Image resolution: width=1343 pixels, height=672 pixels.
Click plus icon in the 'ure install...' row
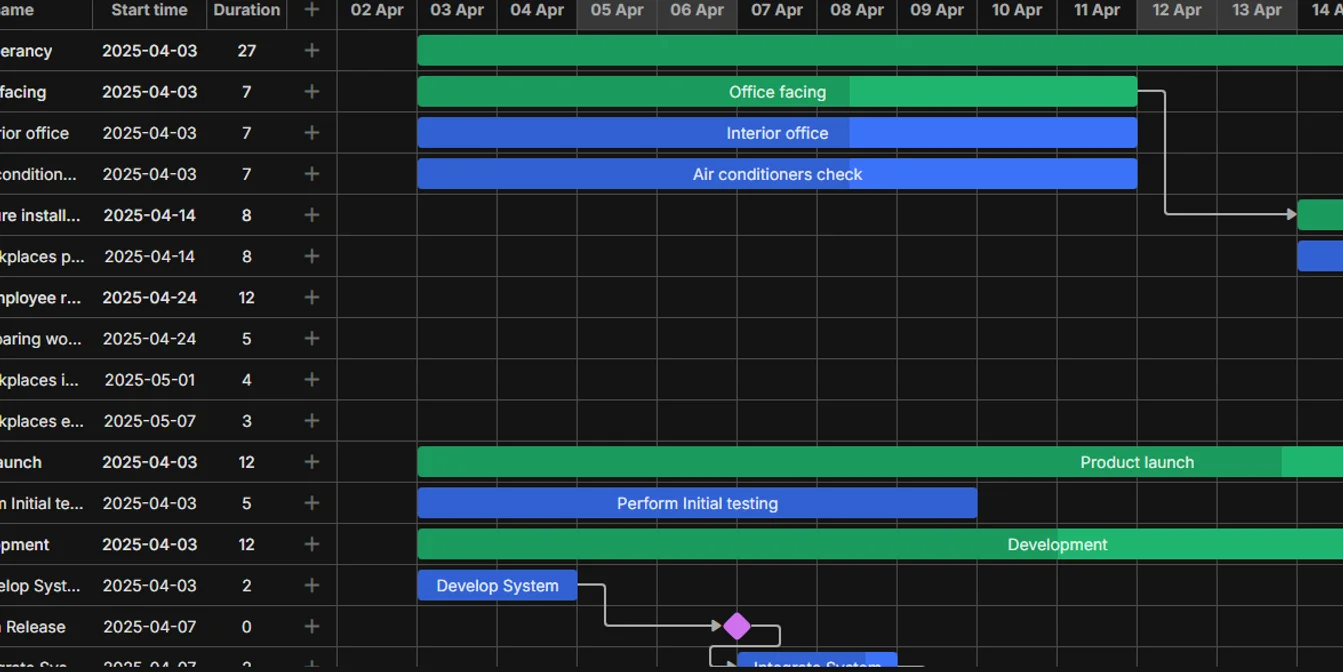[x=312, y=215]
